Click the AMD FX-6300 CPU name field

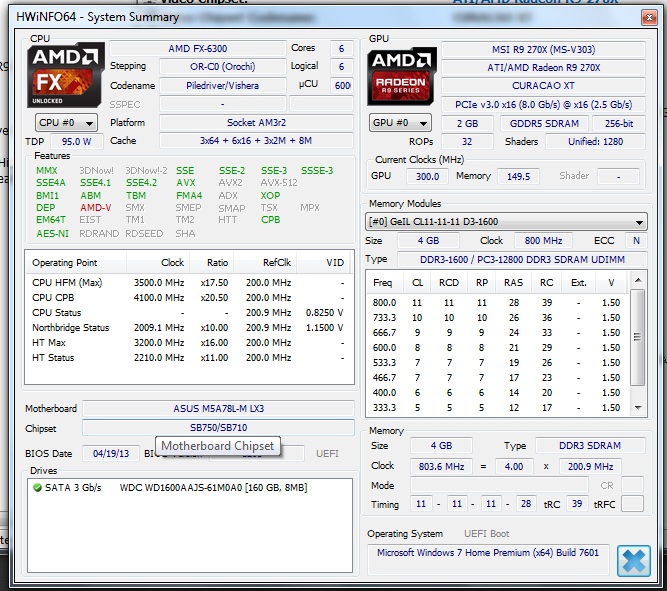[198, 49]
